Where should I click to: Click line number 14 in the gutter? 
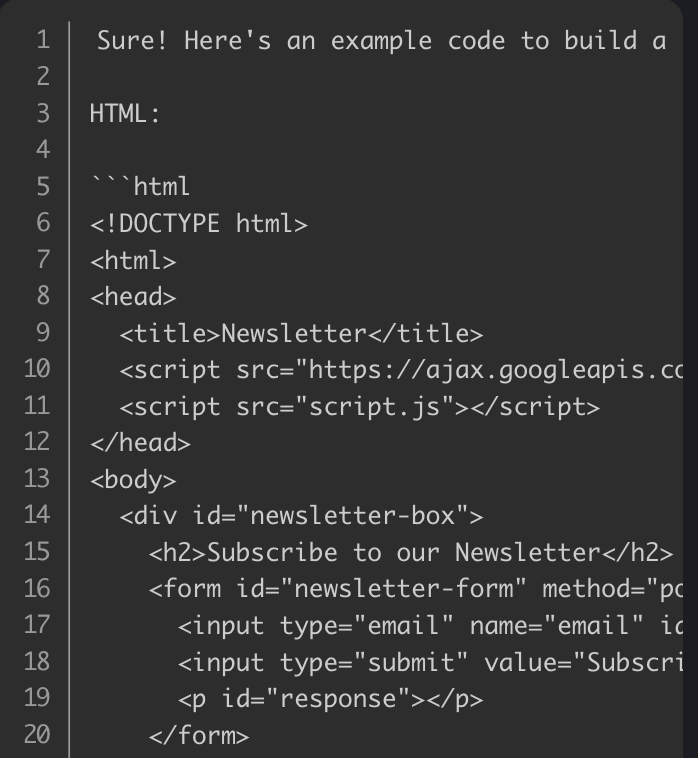click(36, 515)
